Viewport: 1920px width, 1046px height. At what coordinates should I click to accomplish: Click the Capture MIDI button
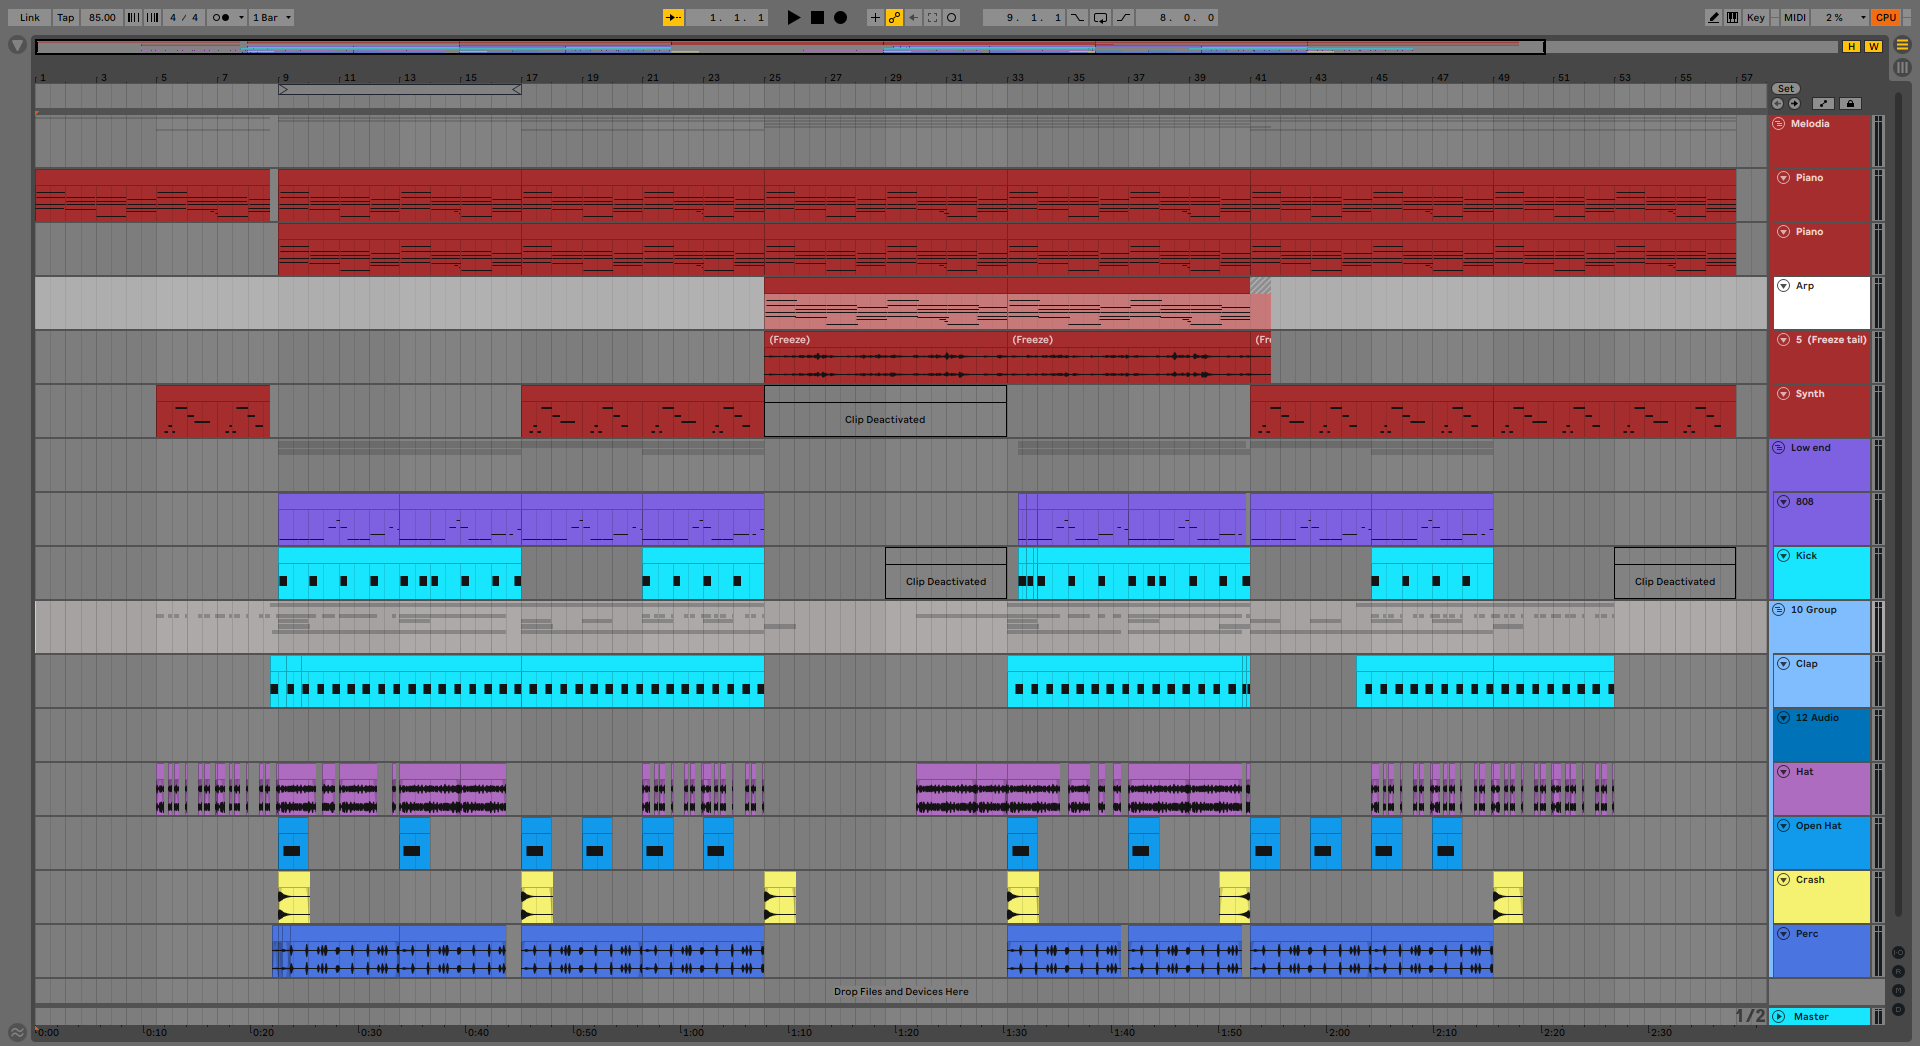coord(932,17)
